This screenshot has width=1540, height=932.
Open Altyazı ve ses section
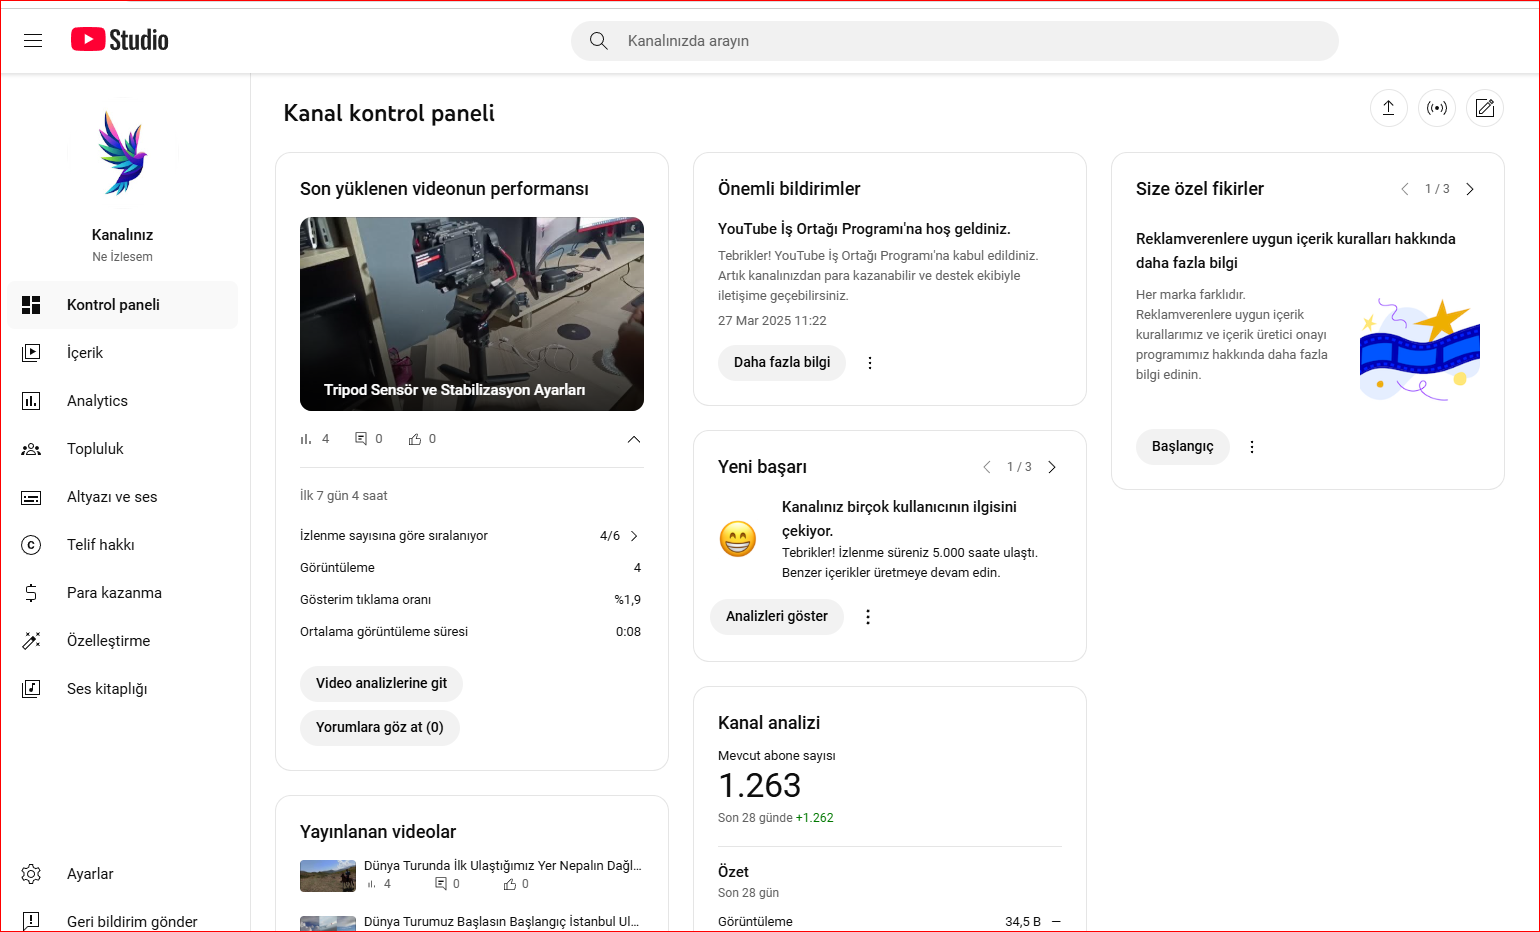click(x=124, y=497)
